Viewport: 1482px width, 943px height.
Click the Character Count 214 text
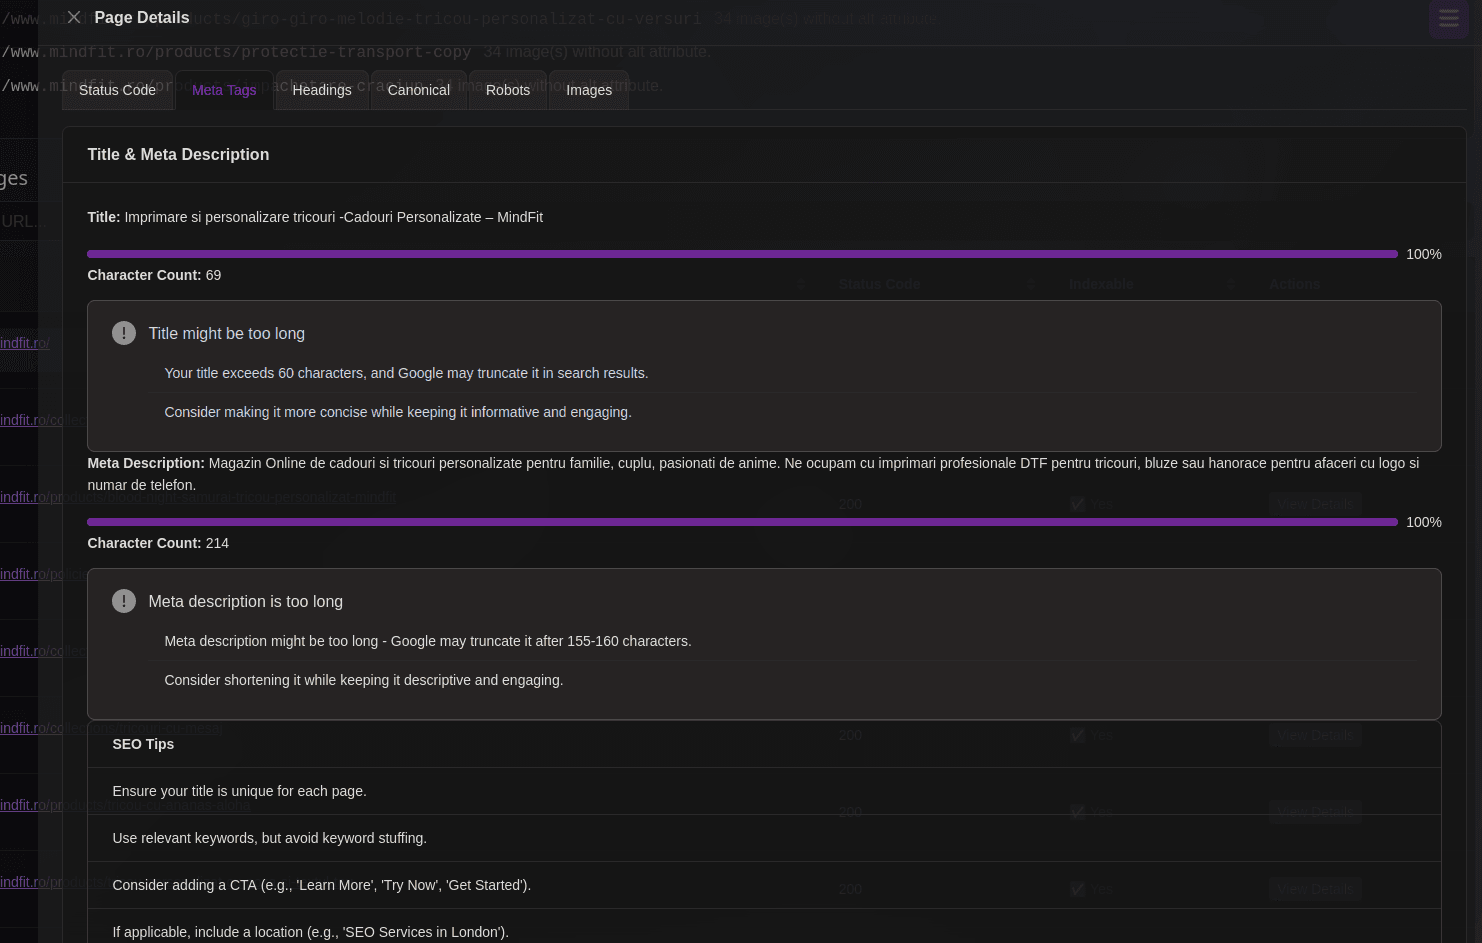(158, 543)
